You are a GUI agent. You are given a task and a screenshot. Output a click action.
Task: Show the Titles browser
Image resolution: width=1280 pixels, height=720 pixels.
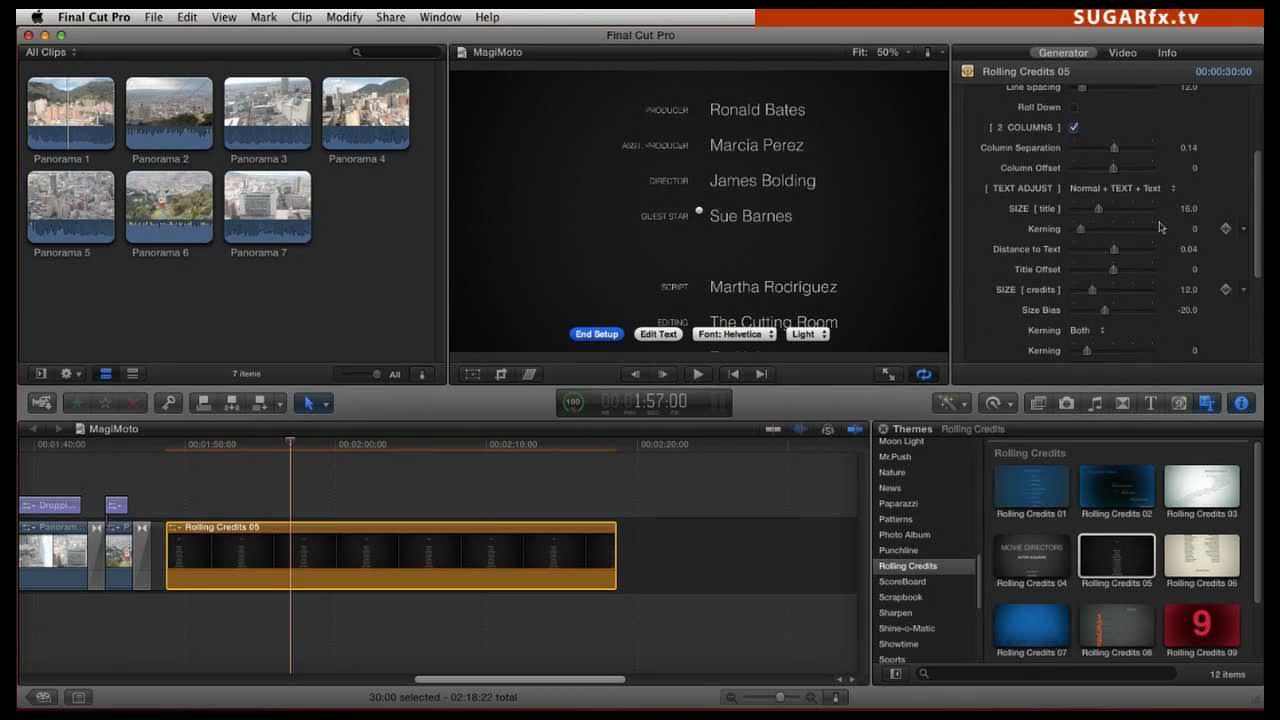click(1151, 403)
